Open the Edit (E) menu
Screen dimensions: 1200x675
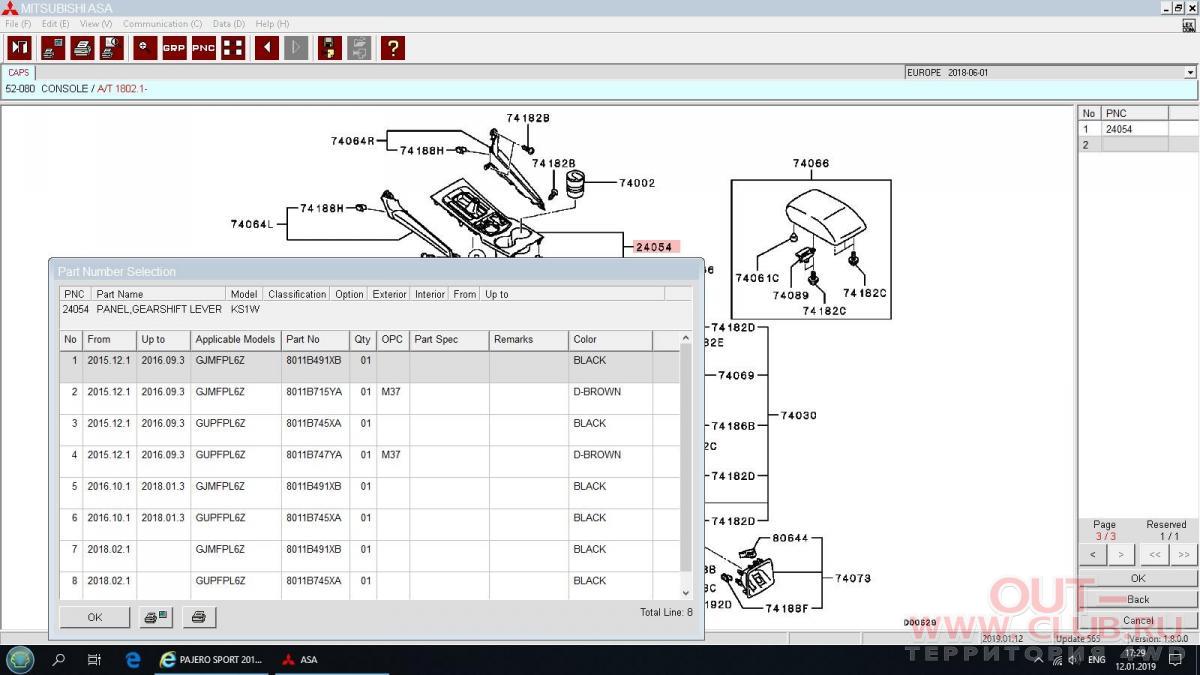coord(55,24)
